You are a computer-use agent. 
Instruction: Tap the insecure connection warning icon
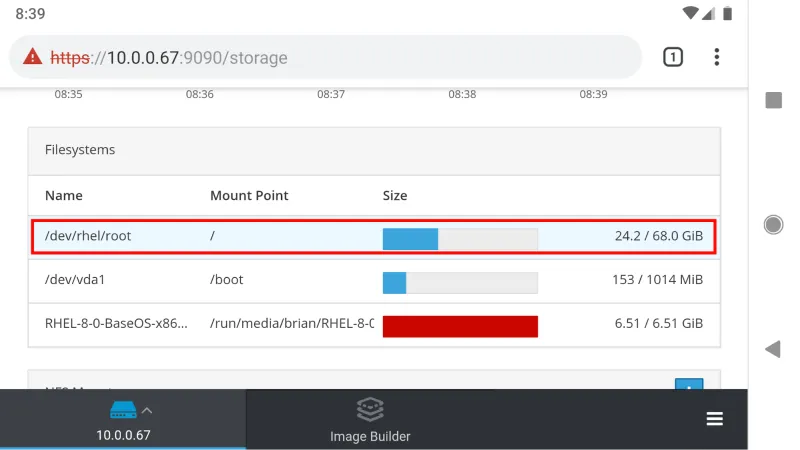click(33, 57)
